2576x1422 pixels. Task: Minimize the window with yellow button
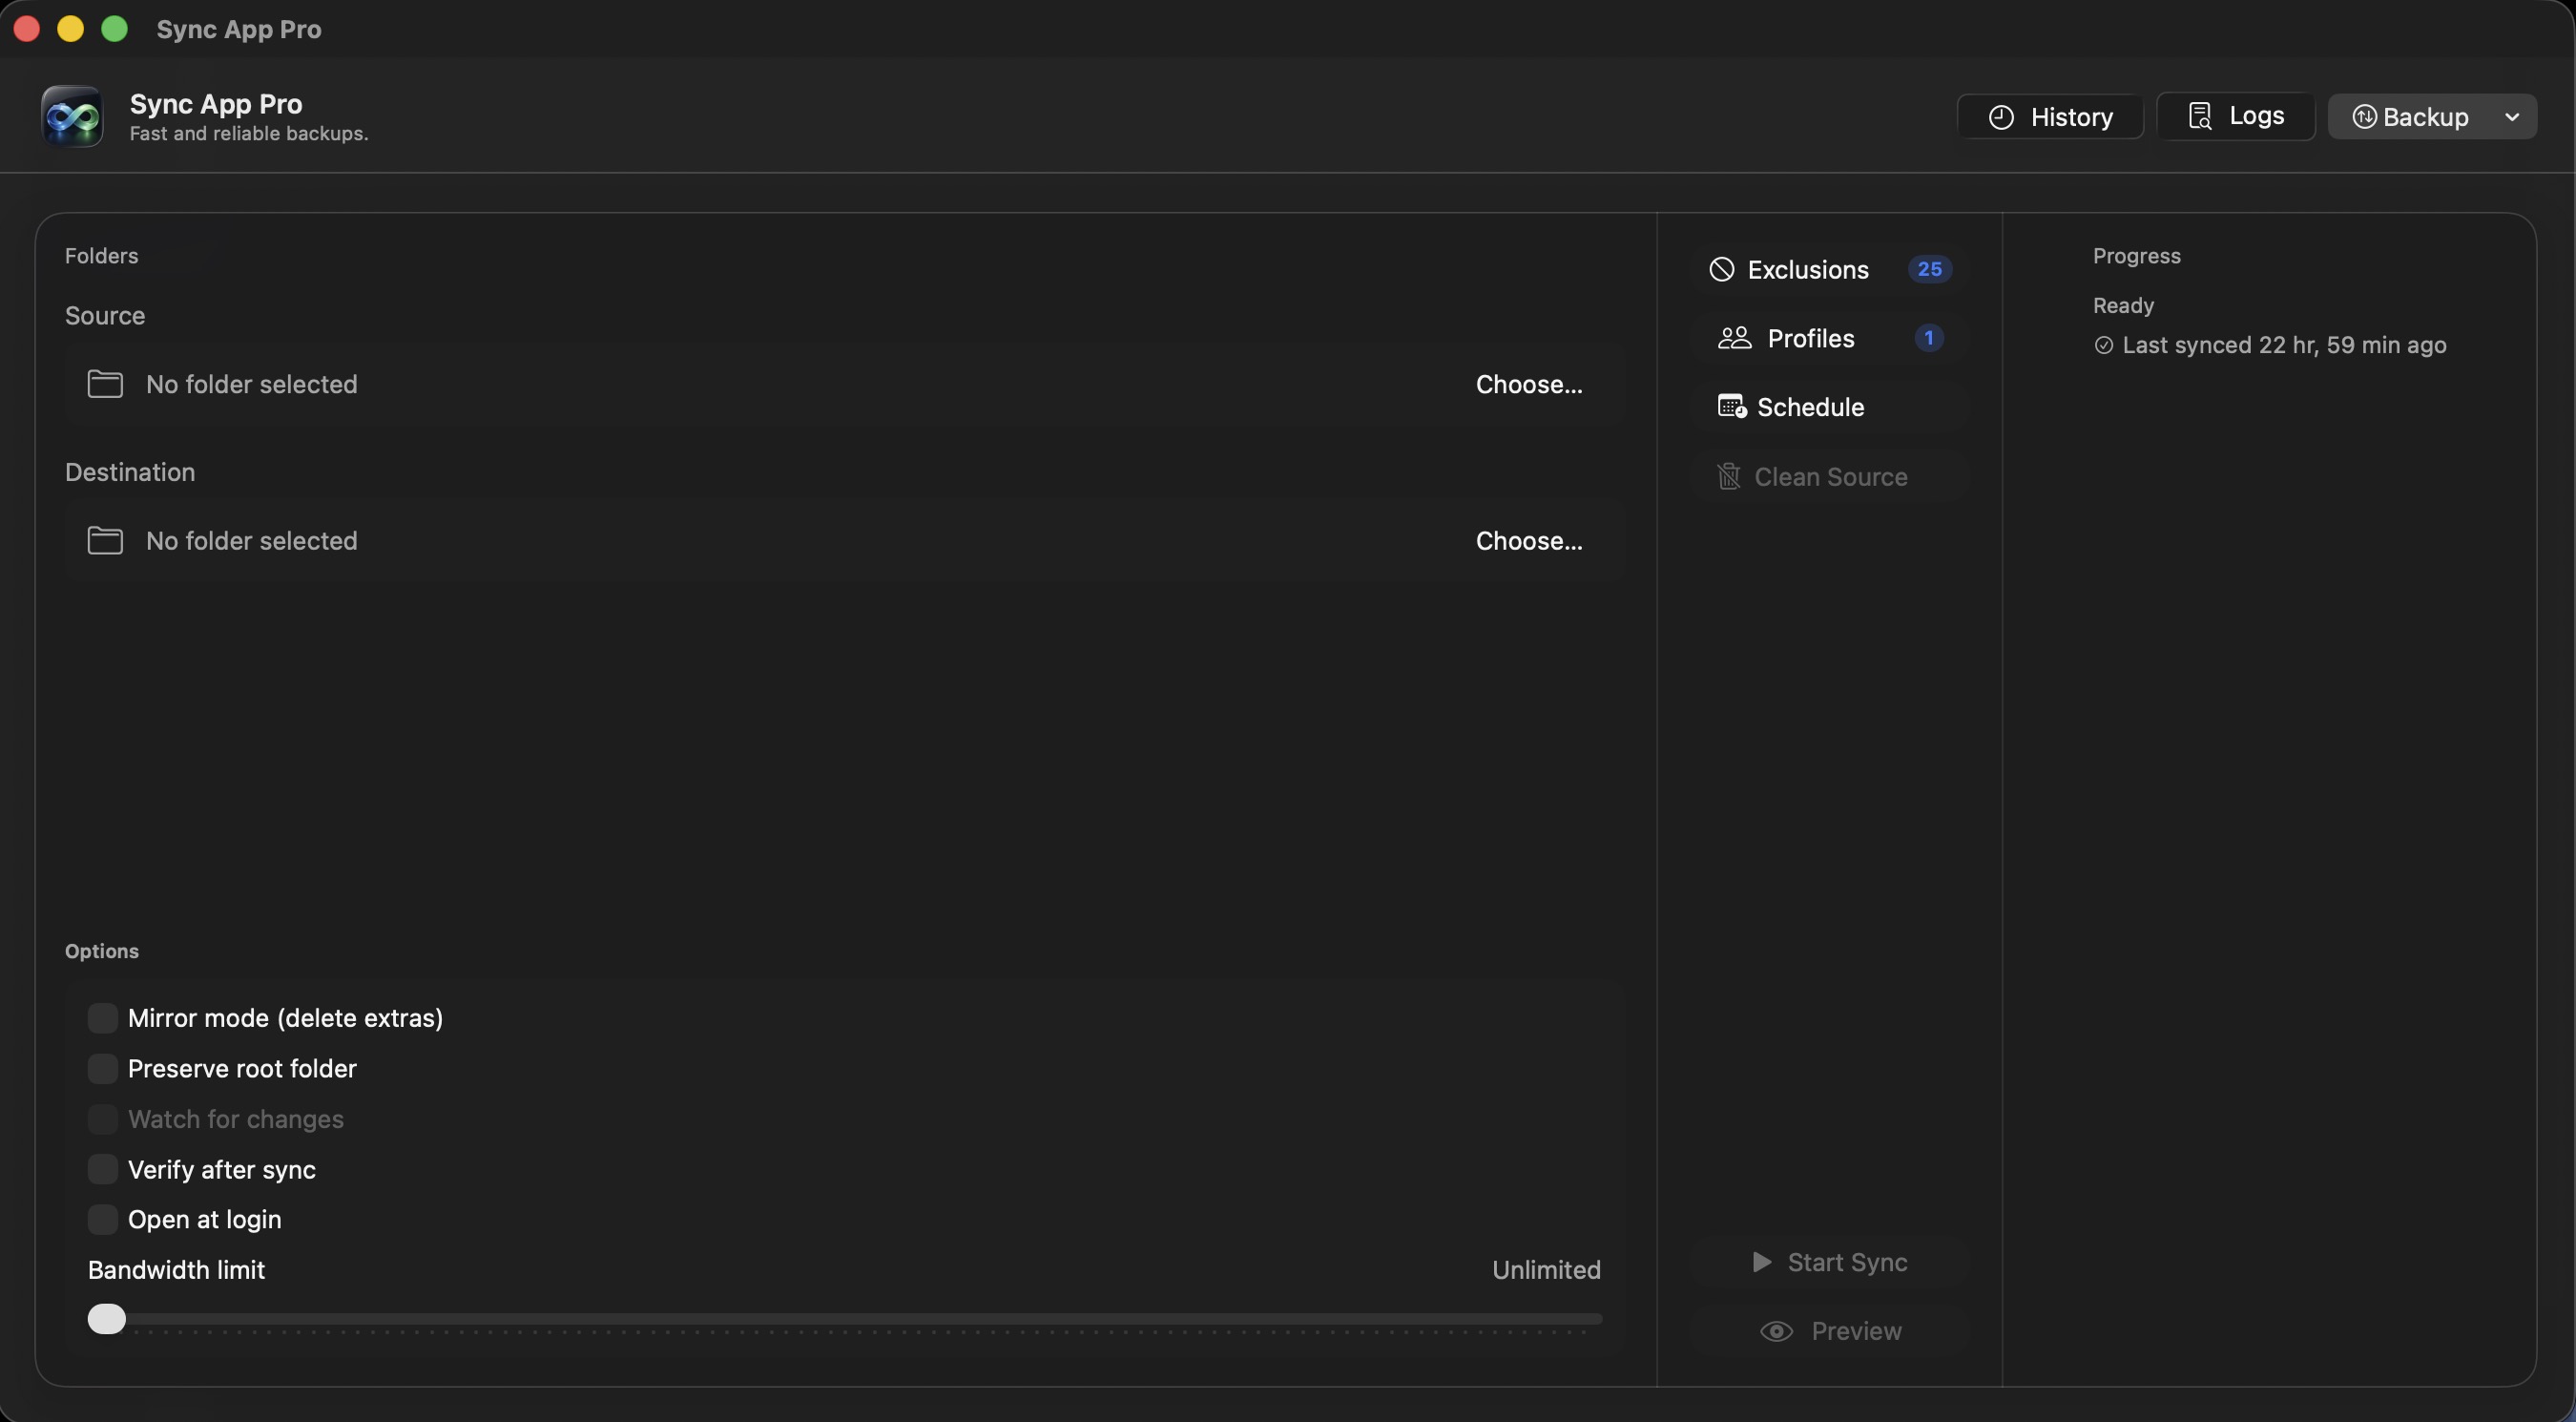[x=70, y=29]
